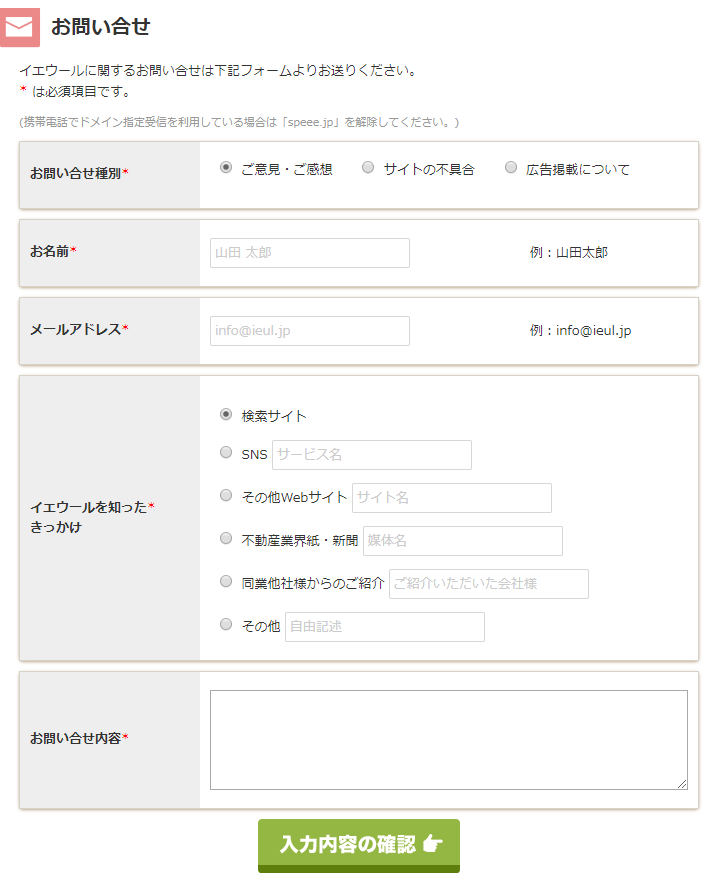Choose the 同業他社様からのご紹介 radio option
711x877 pixels.
pyautogui.click(x=225, y=582)
